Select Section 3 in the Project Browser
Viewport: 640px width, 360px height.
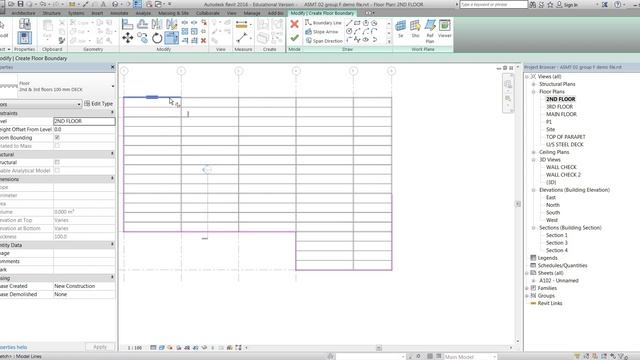[557, 243]
